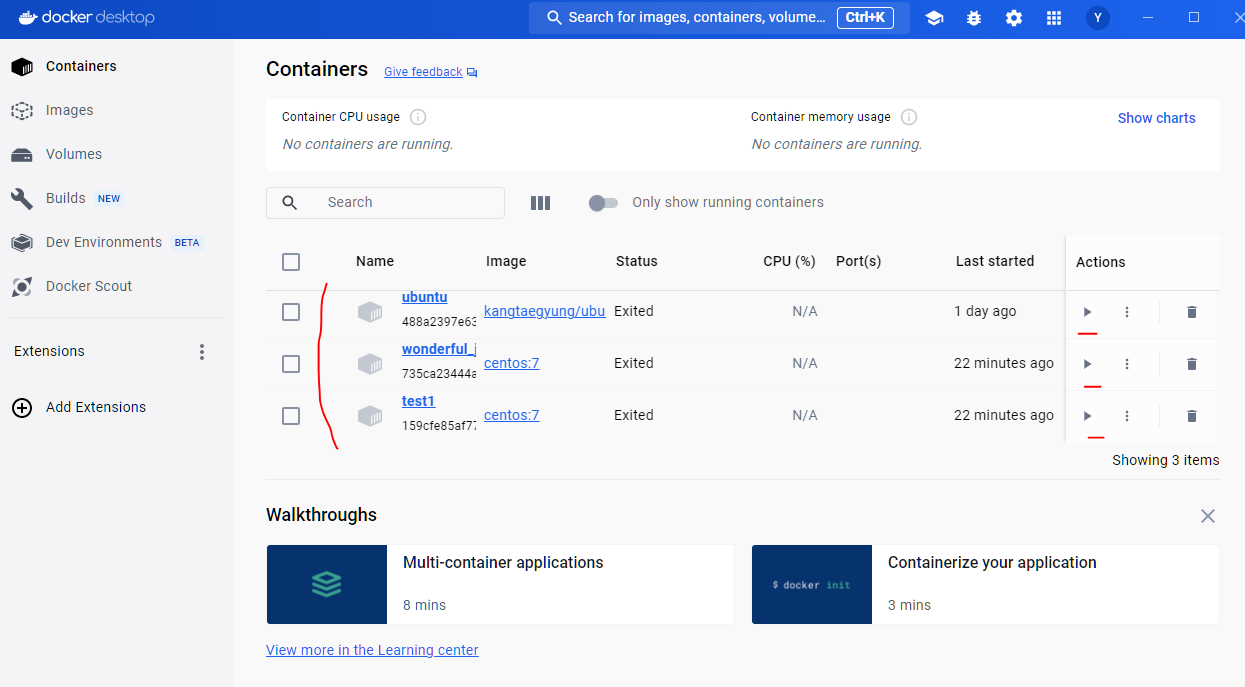1245x687 pixels.
Task: Click 'Showing 3 items' text
Action: point(1166,461)
